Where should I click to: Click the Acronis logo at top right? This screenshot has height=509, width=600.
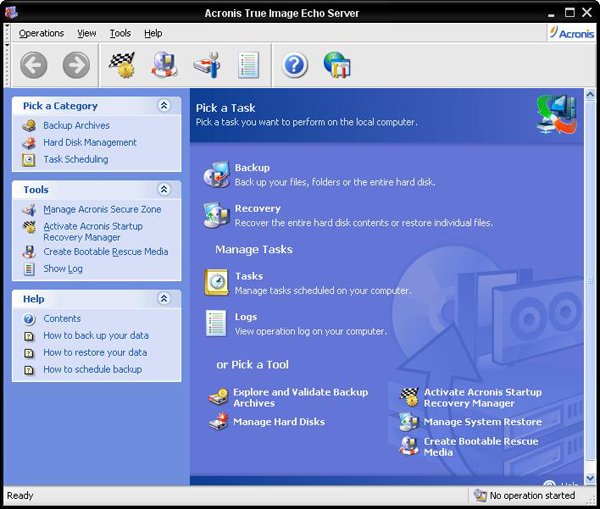pyautogui.click(x=572, y=33)
